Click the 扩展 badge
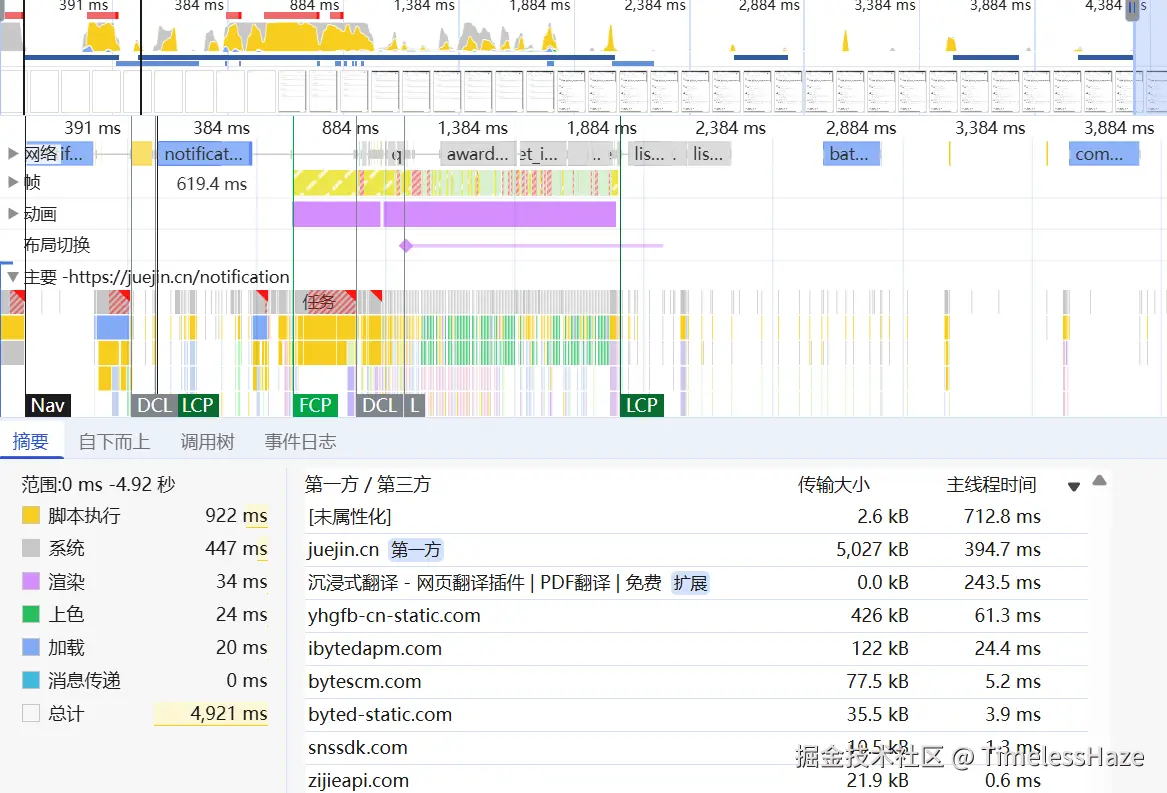This screenshot has width=1167, height=793. (x=690, y=582)
